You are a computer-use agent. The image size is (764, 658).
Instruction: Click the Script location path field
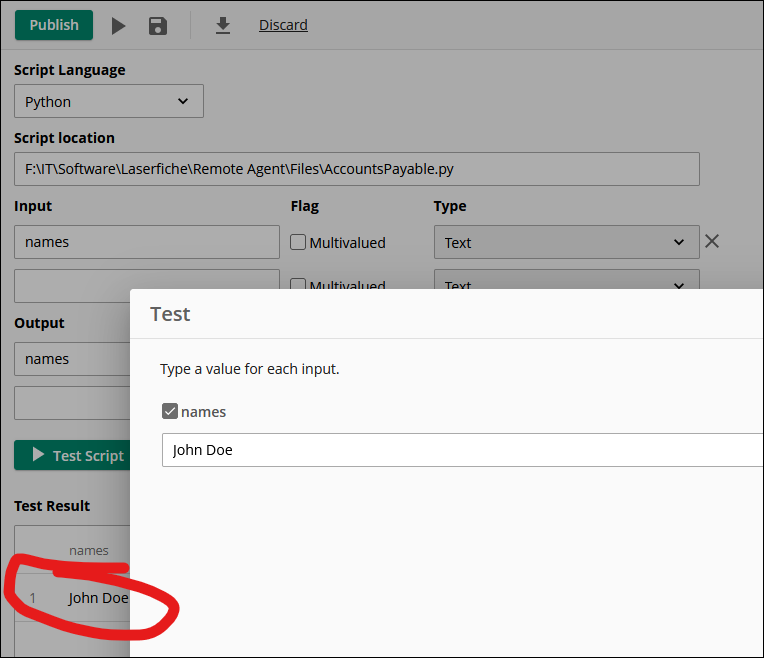point(356,169)
